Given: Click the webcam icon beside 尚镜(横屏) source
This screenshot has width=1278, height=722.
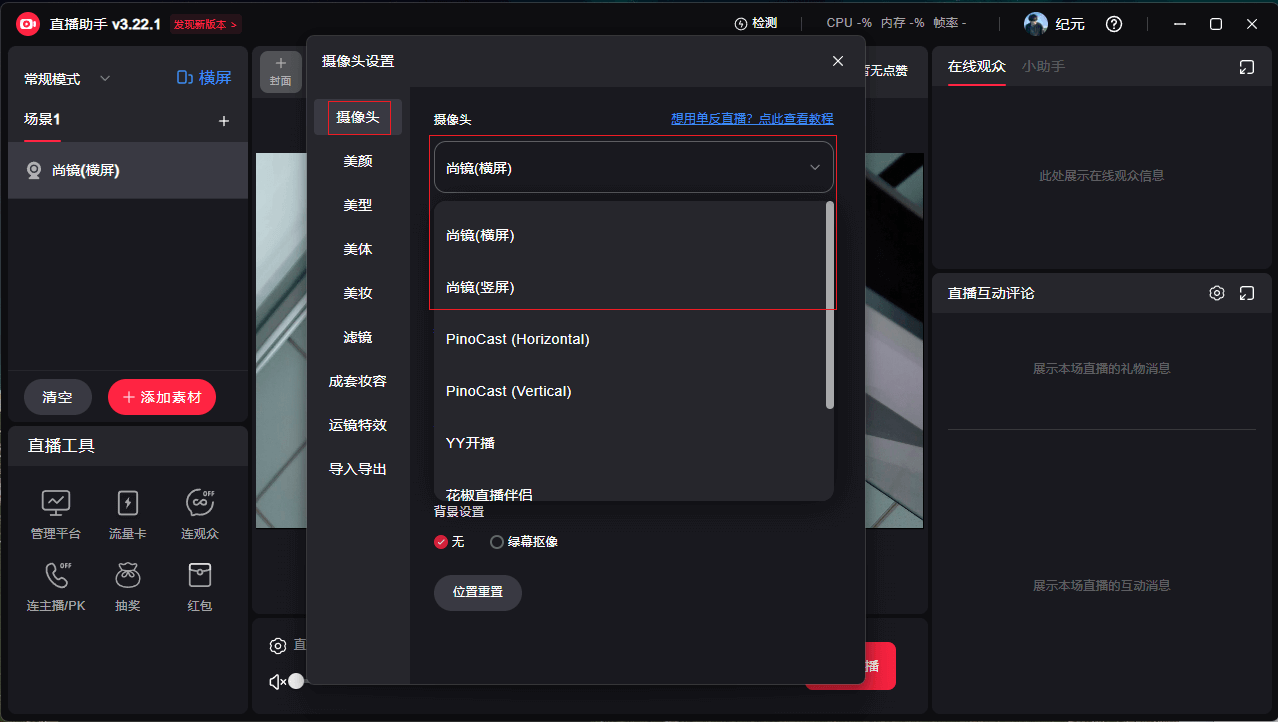Looking at the screenshot, I should (x=34, y=171).
